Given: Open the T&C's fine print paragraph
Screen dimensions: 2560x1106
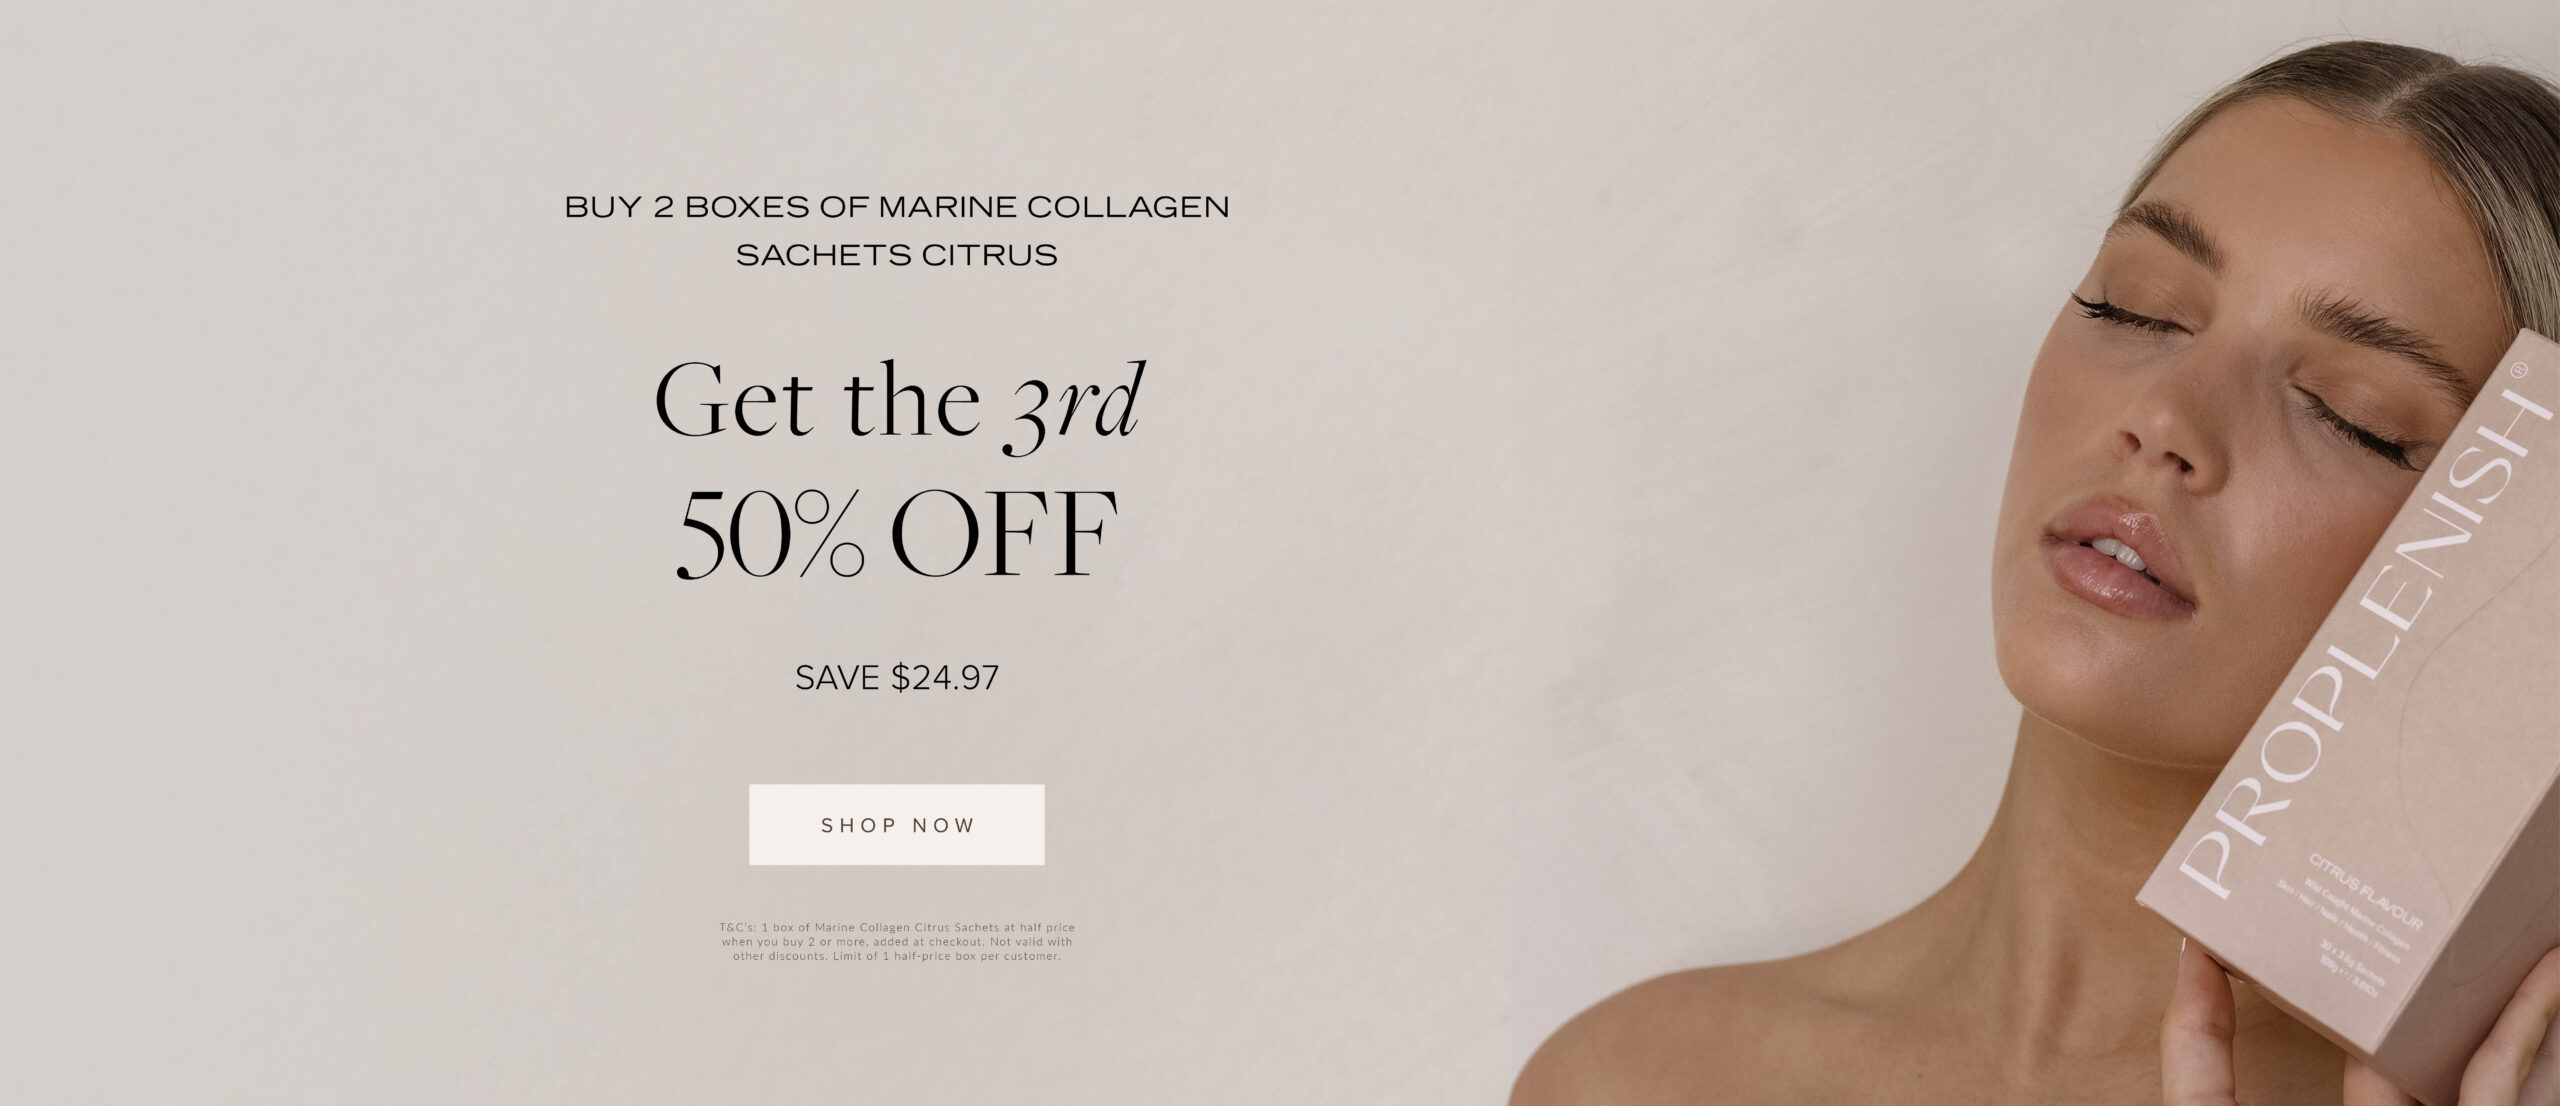Looking at the screenshot, I should pyautogui.click(x=897, y=941).
